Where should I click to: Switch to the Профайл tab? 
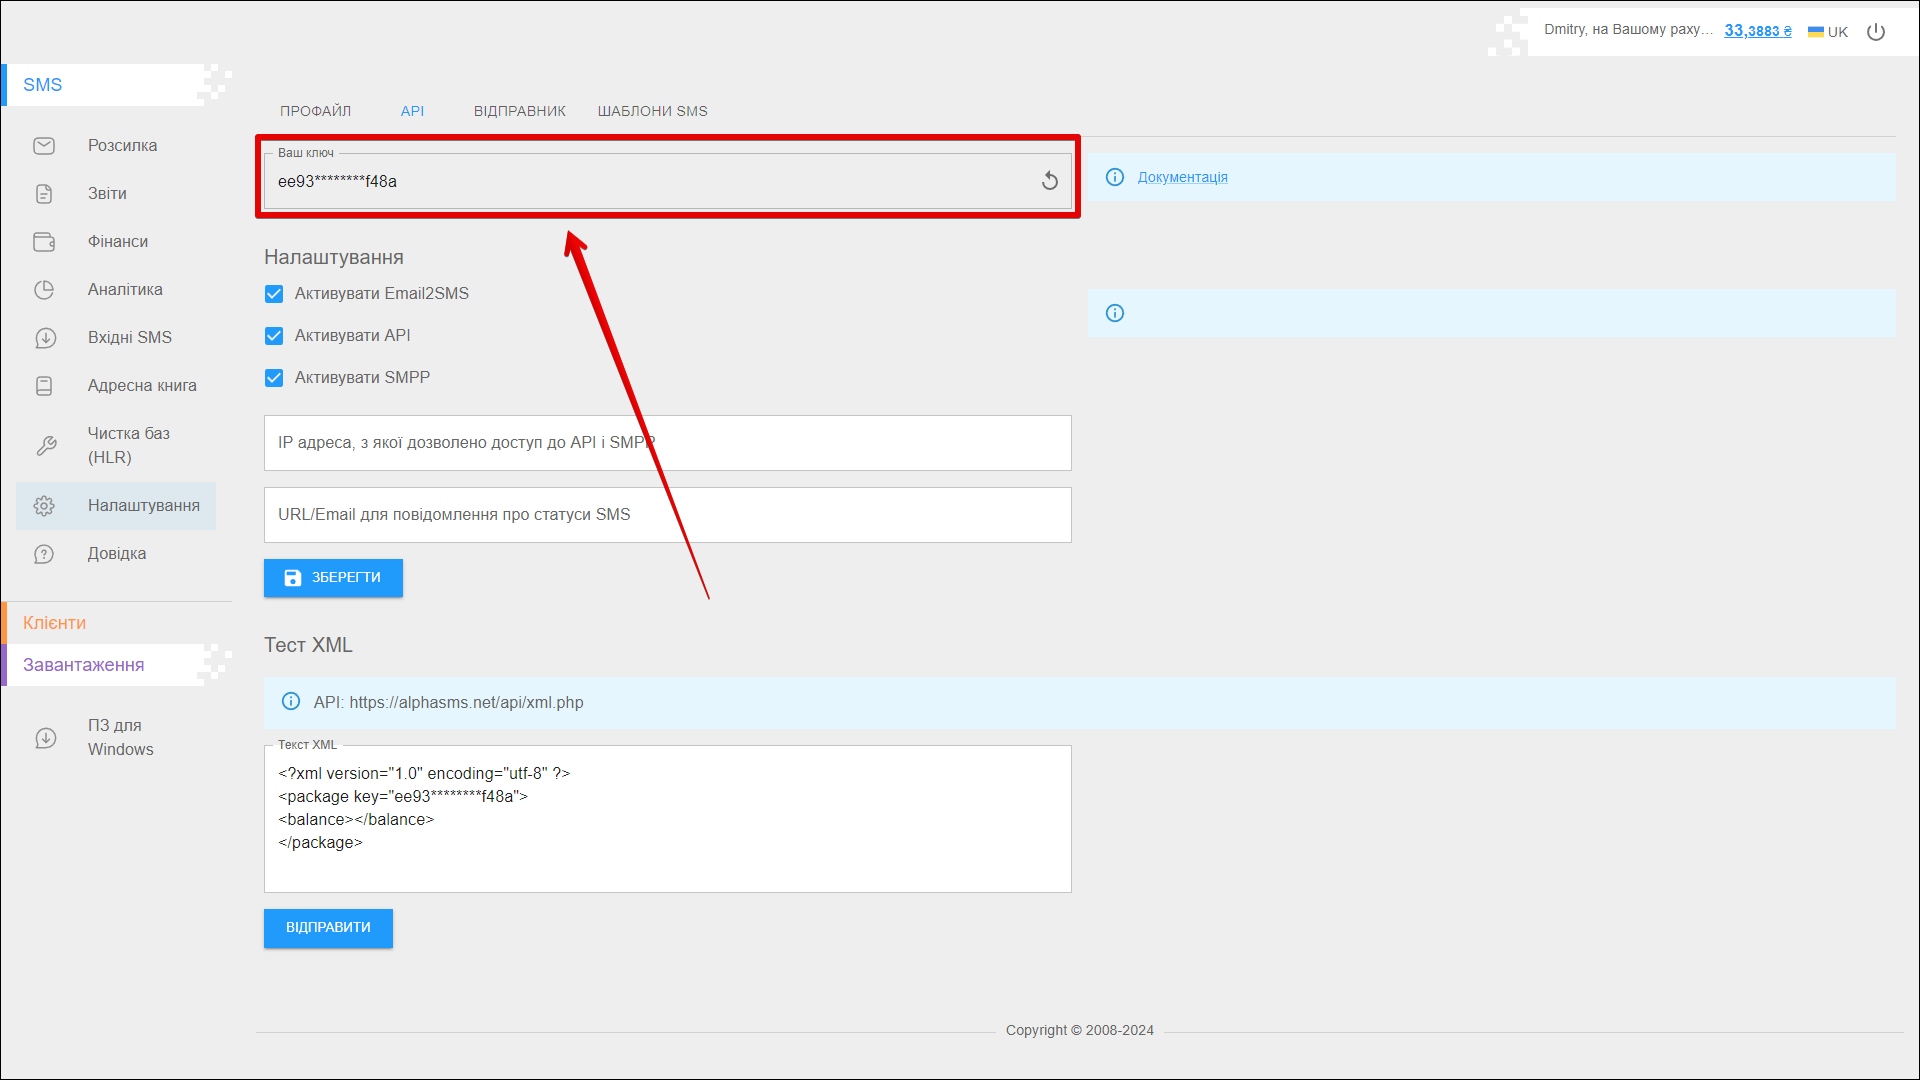pyautogui.click(x=315, y=111)
